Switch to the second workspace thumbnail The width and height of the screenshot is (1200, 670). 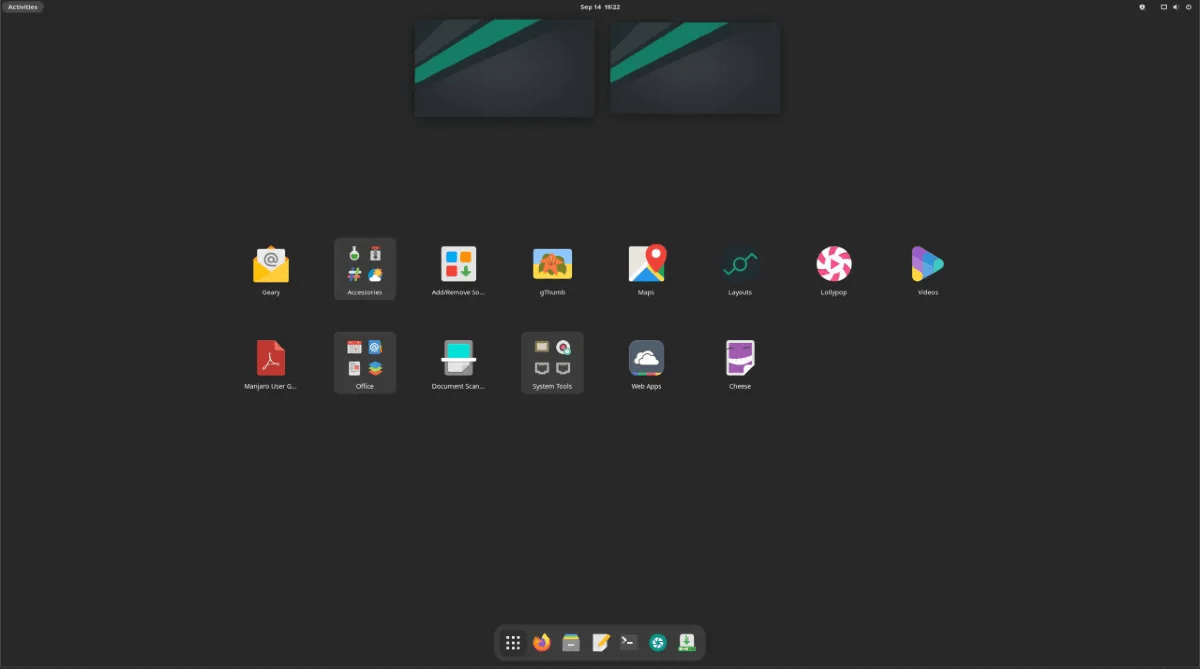click(x=694, y=67)
